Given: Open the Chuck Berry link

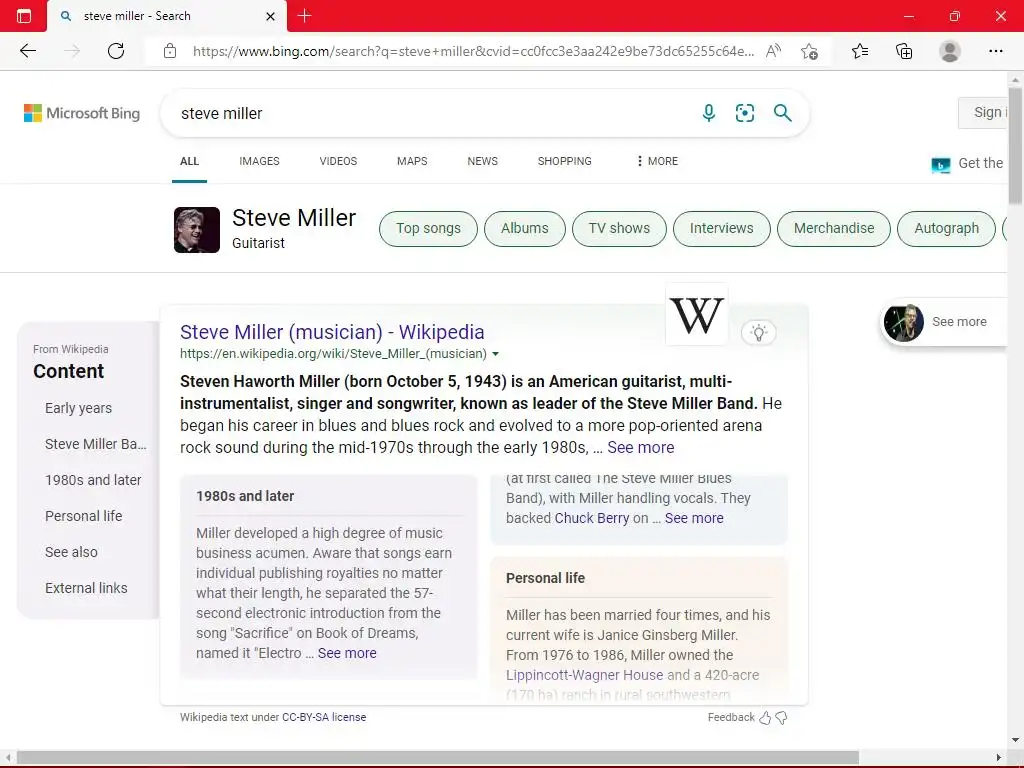Looking at the screenshot, I should (x=592, y=519).
